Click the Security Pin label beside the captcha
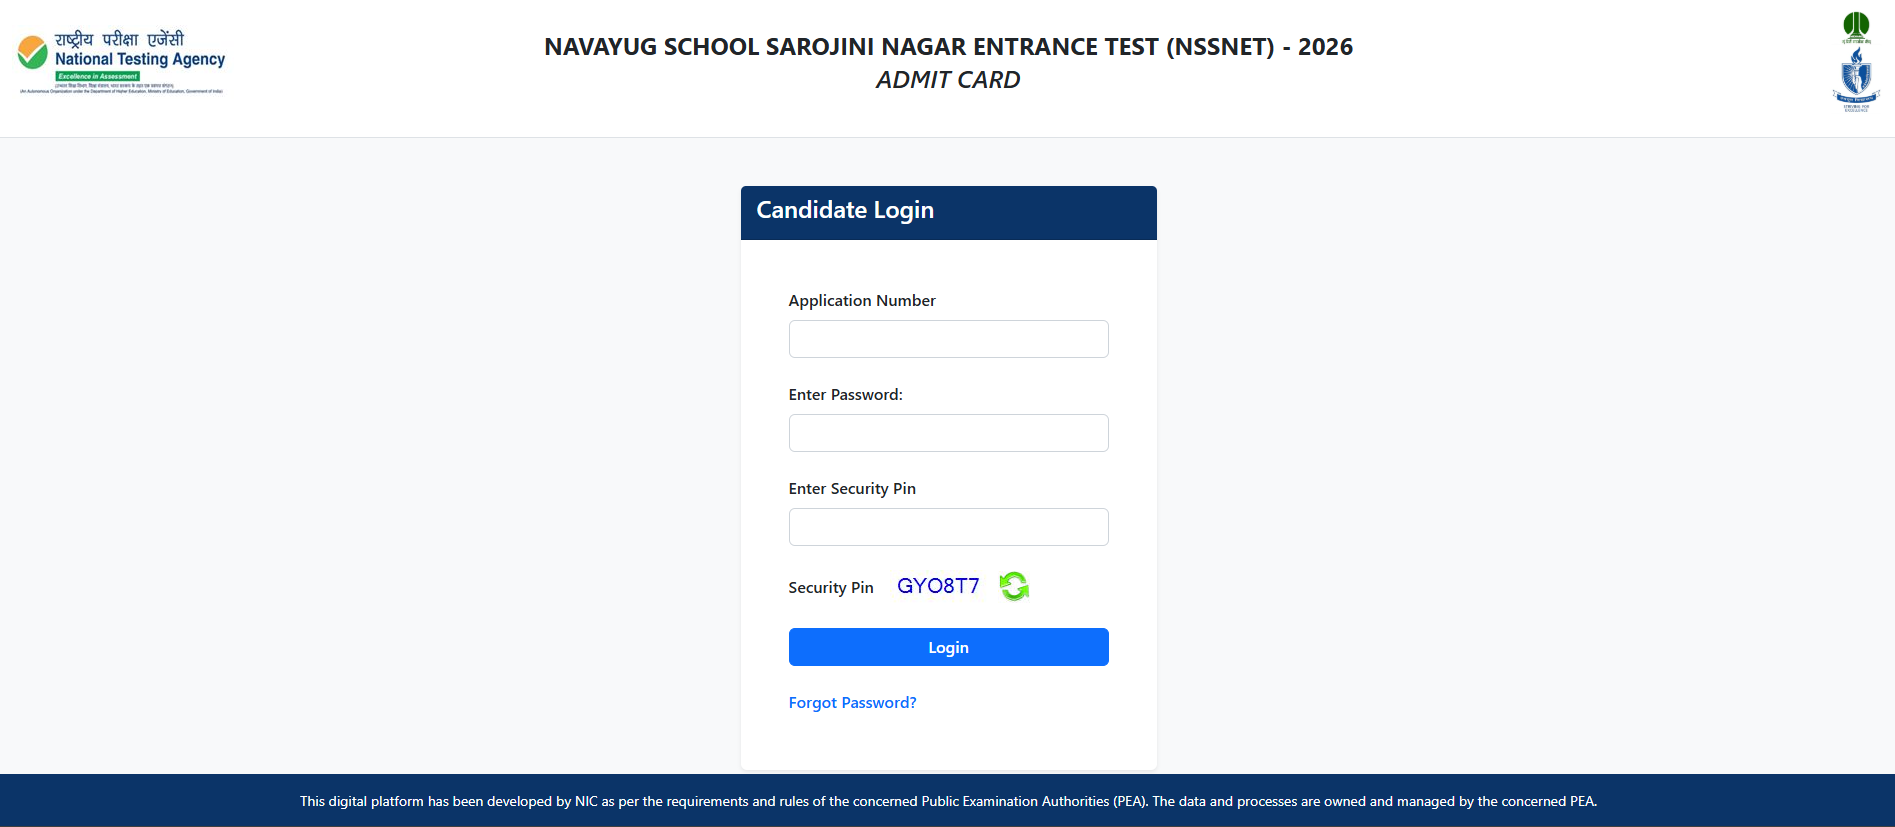Image resolution: width=1895 pixels, height=827 pixels. click(830, 588)
